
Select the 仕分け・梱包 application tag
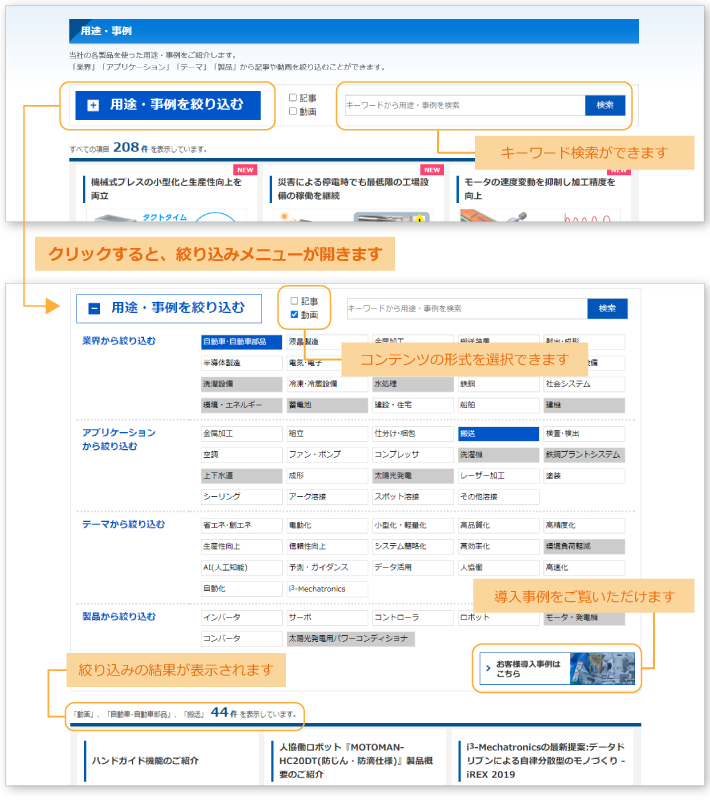tap(413, 434)
